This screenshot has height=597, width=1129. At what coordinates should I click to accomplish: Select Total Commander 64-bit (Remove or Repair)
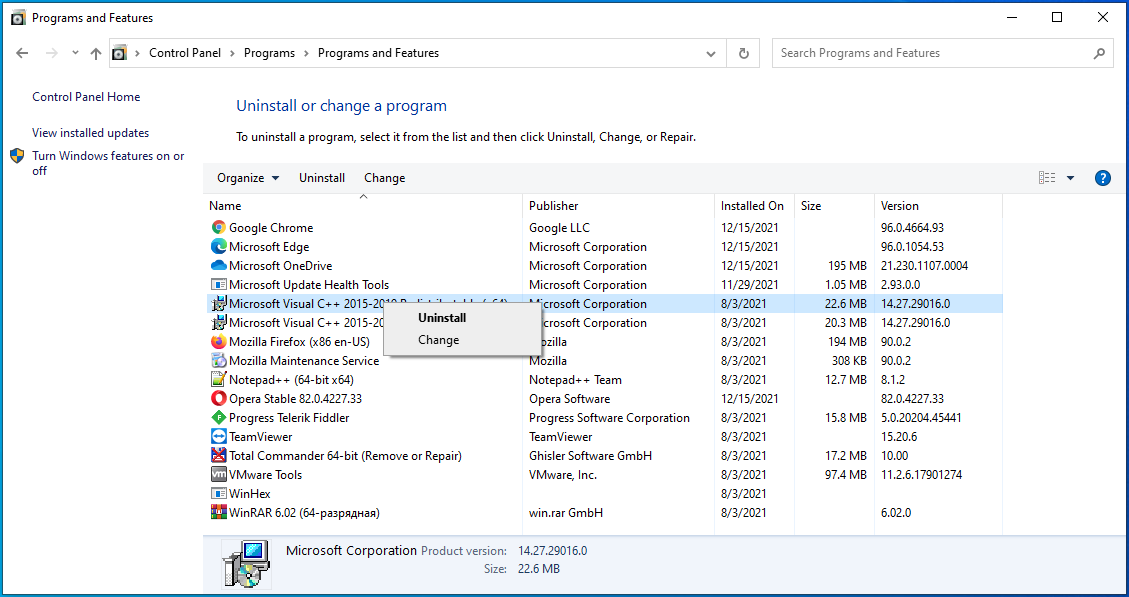[345, 456]
